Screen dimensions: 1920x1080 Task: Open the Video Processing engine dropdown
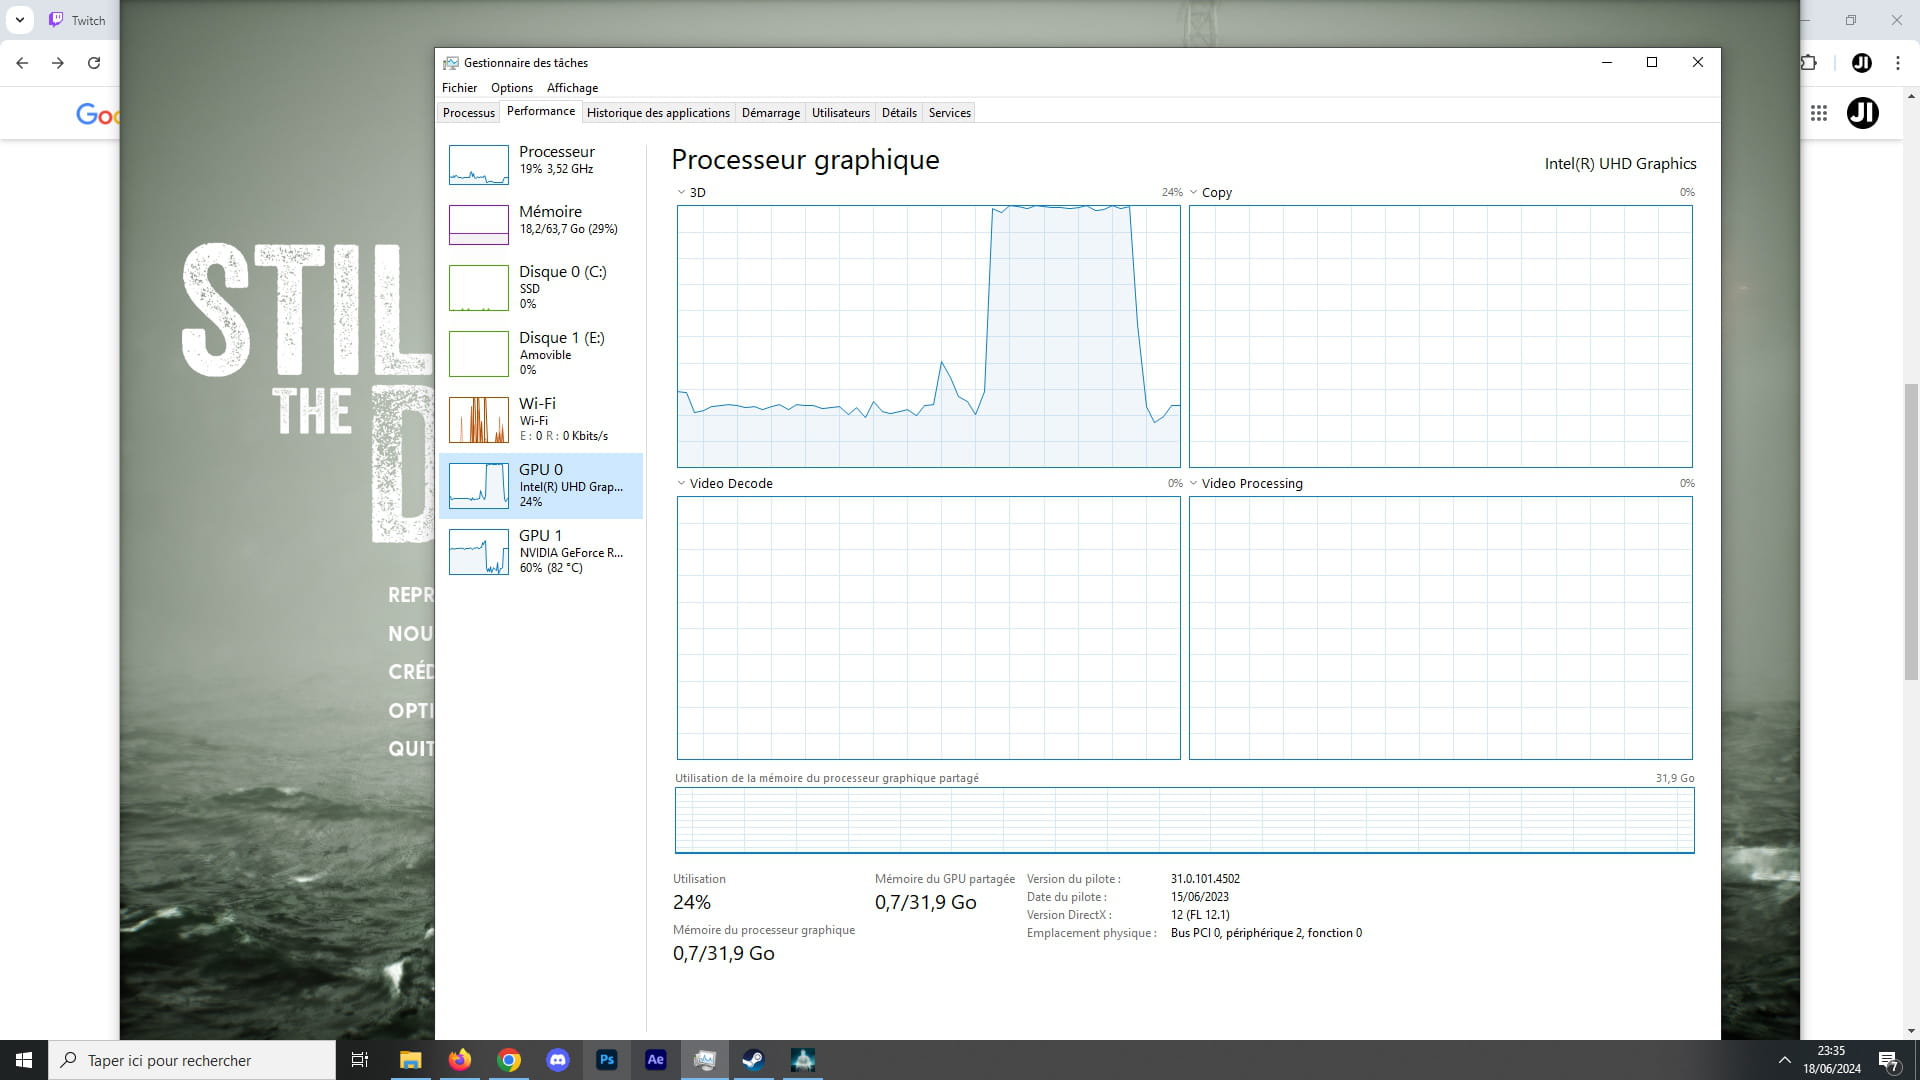[x=1193, y=483]
